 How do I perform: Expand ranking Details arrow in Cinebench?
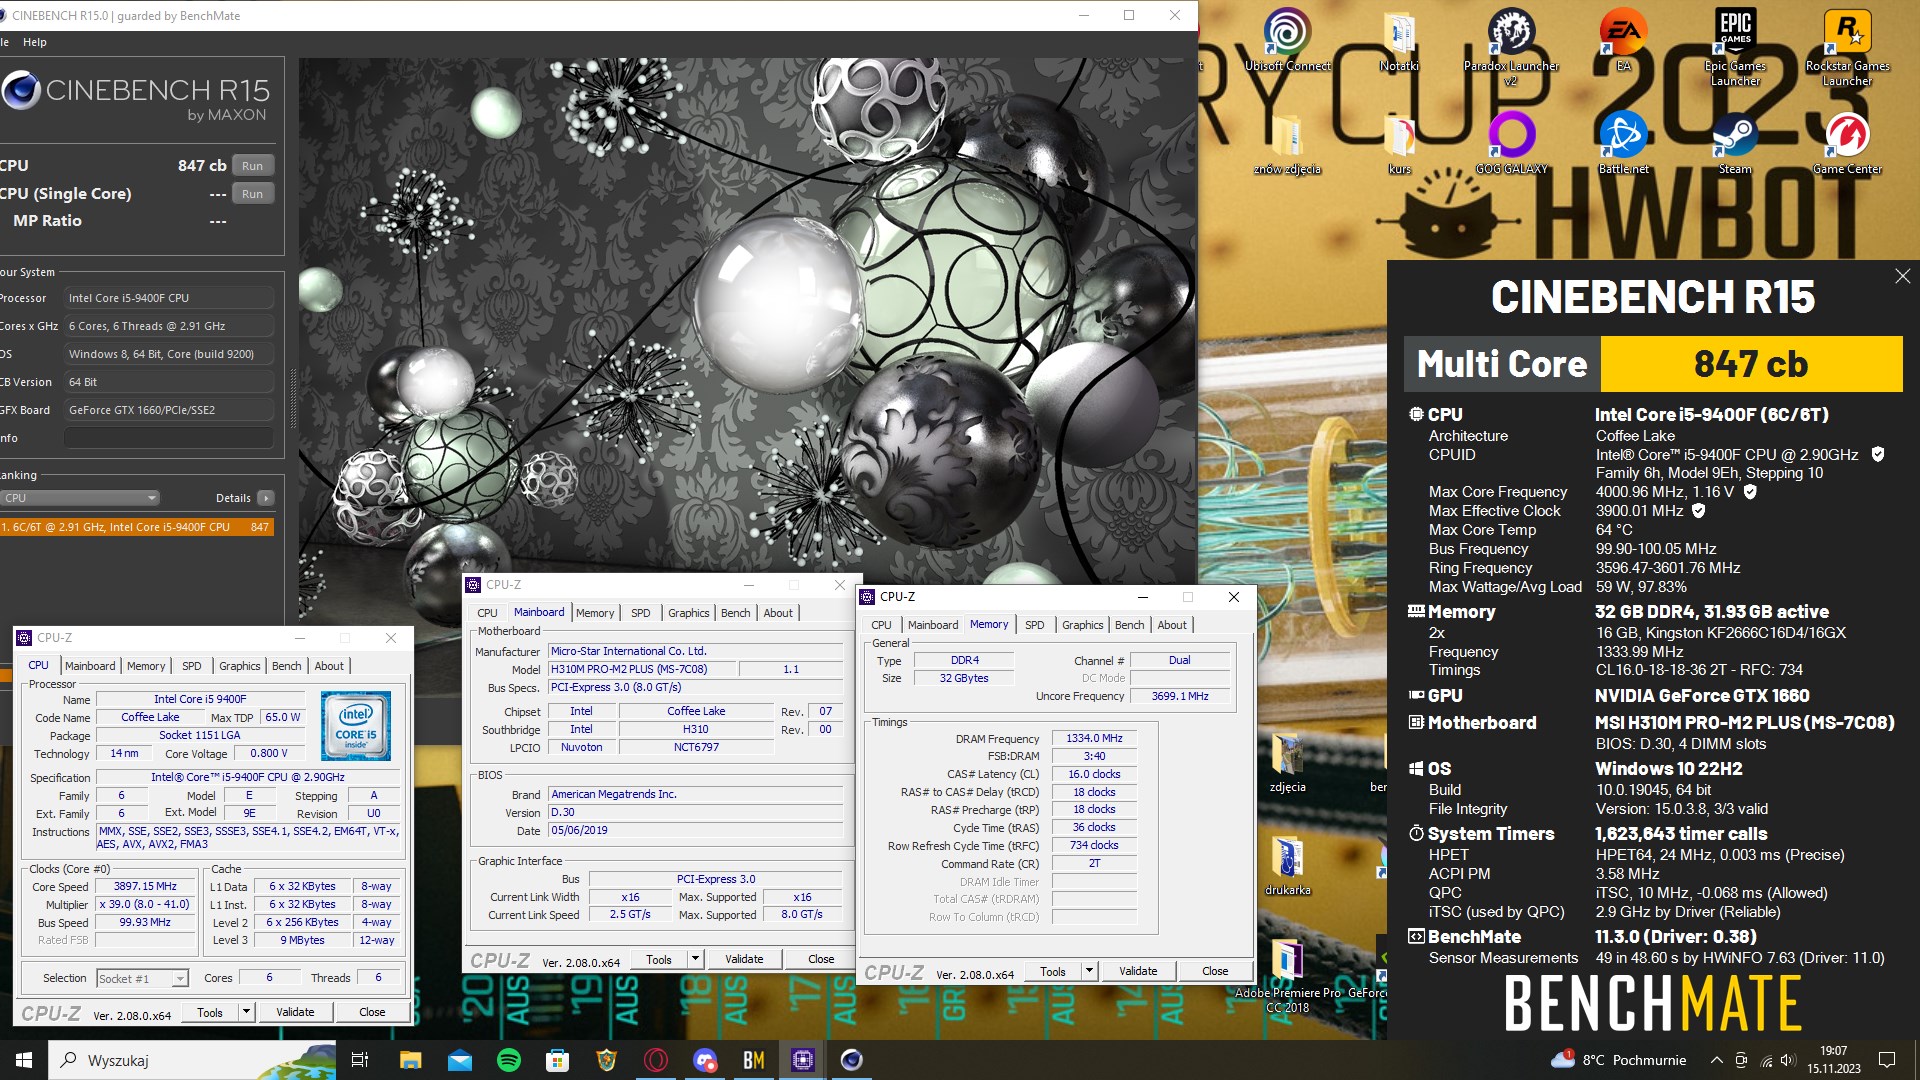click(265, 498)
